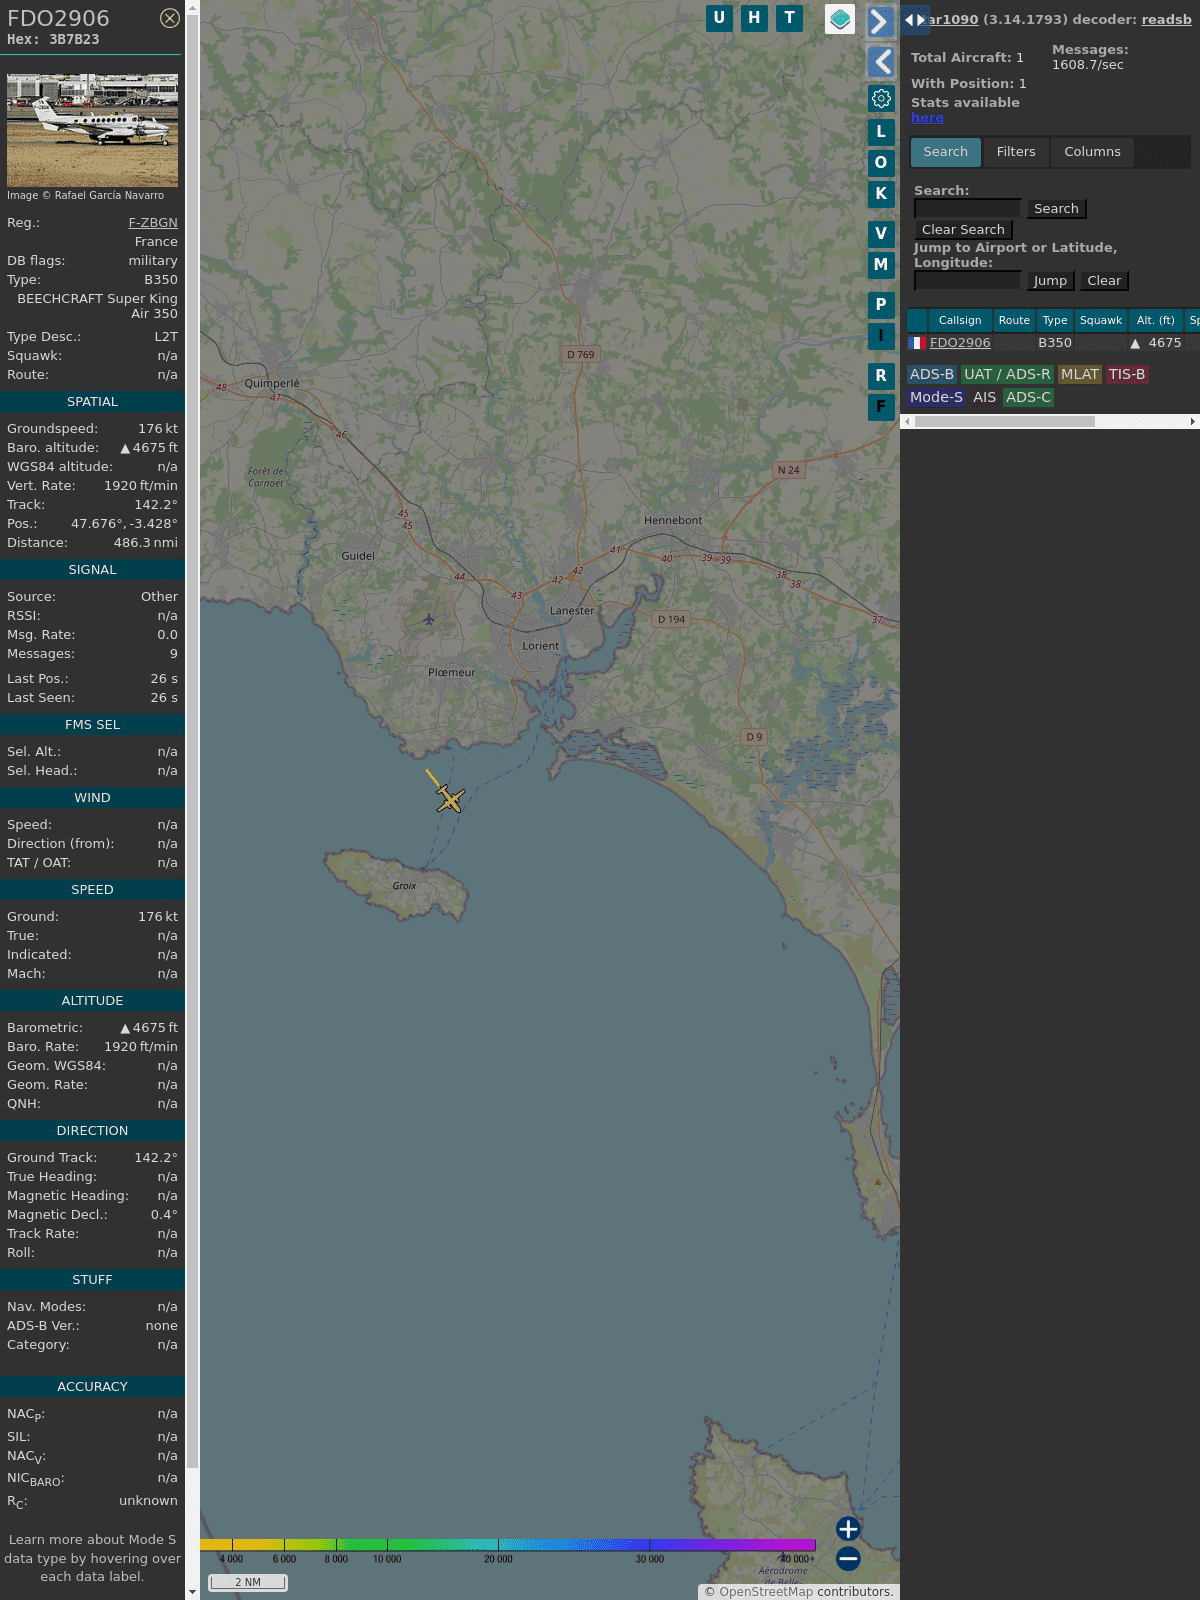Toggle the U map button

tap(719, 18)
